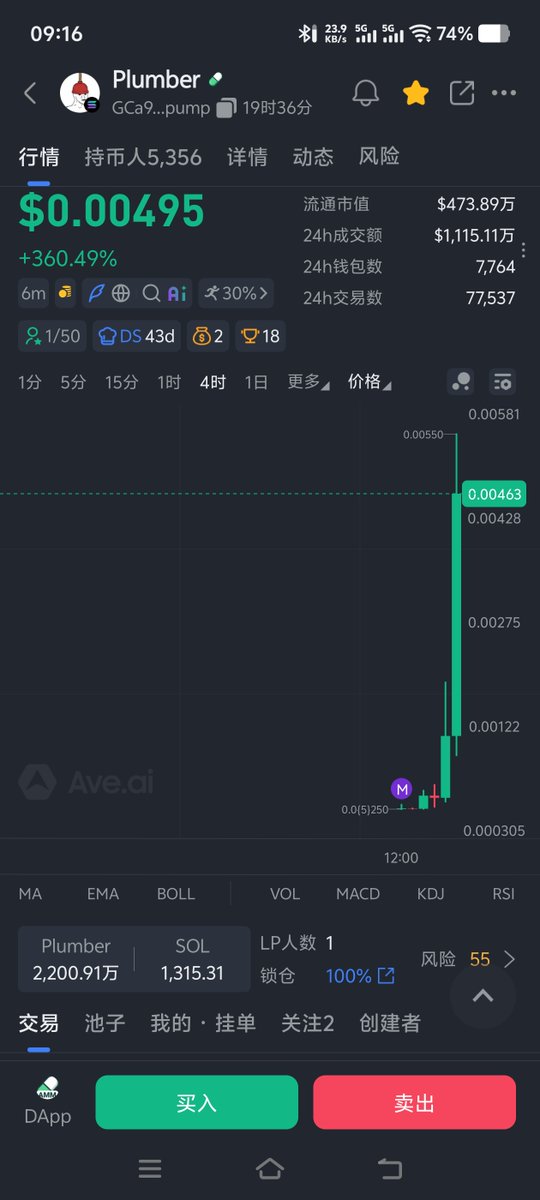Tap the floating scroll-up arrow button
The height and width of the screenshot is (1200, 540).
tap(483, 995)
